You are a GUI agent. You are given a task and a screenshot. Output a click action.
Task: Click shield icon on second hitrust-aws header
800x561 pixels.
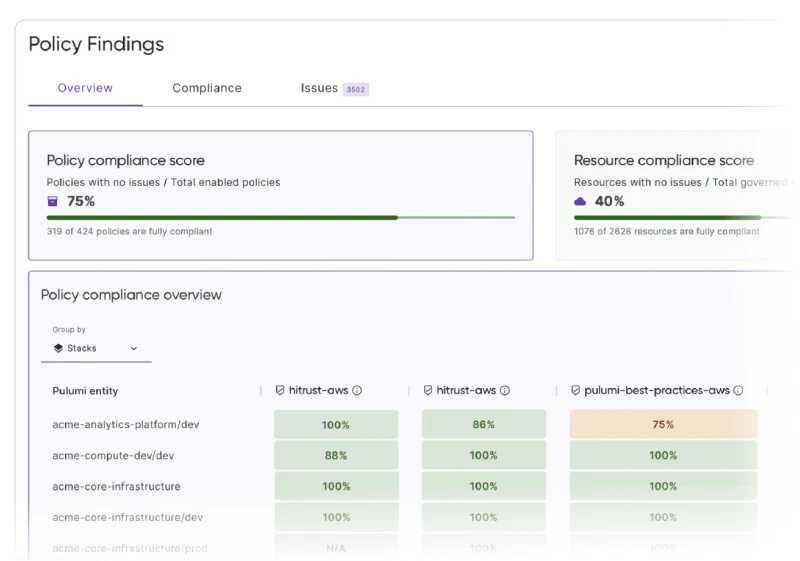point(428,390)
